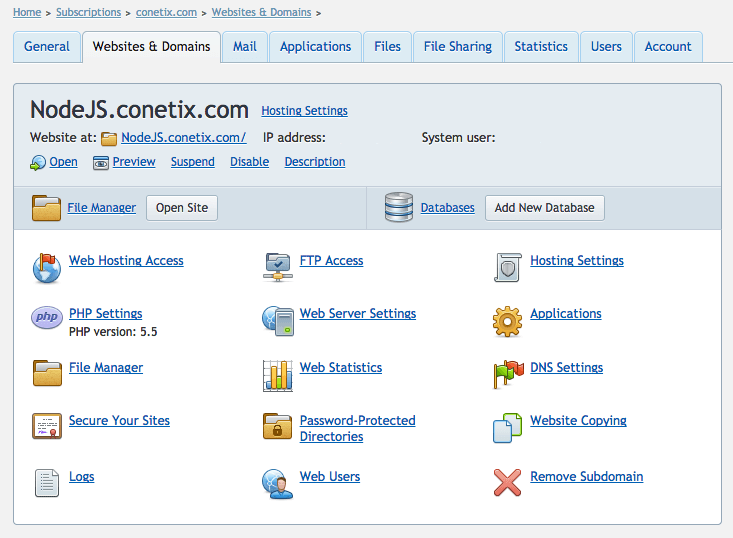Open the Hosting Settings link in the grid
733x538 pixels.
click(577, 260)
